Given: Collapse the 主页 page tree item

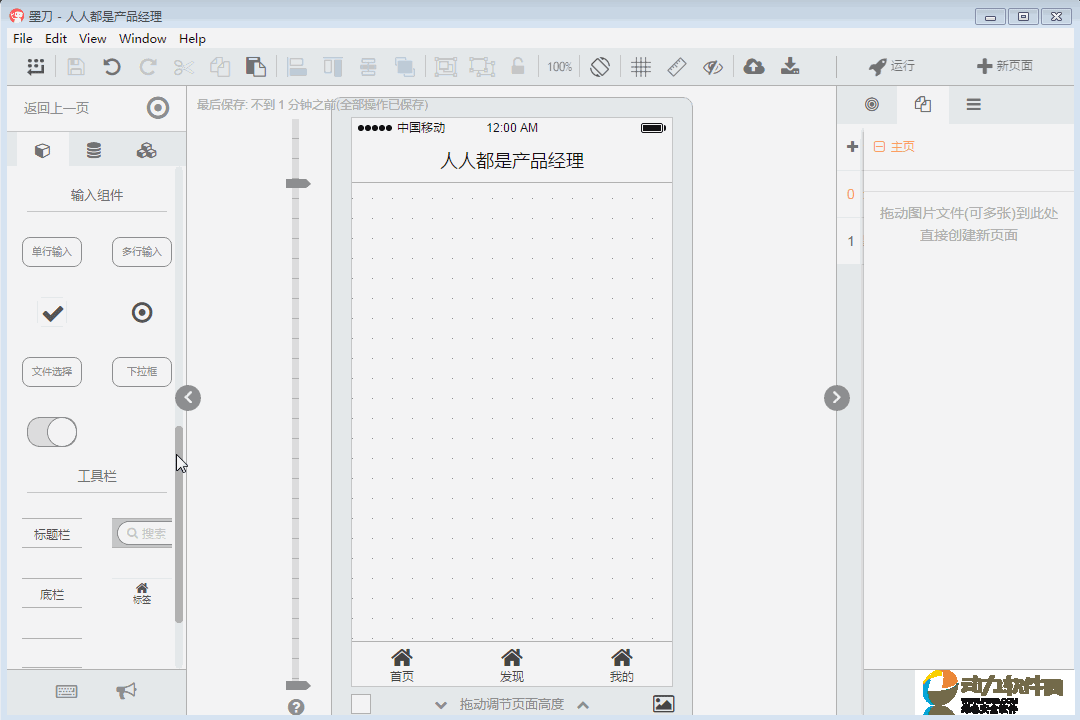Looking at the screenshot, I should 879,147.
